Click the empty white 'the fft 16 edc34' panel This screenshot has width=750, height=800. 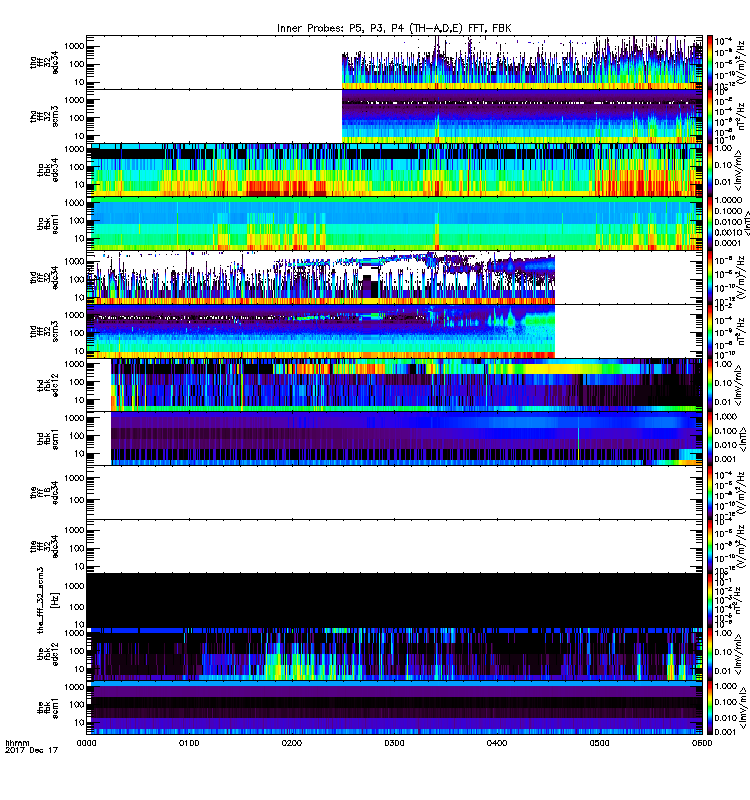click(394, 493)
